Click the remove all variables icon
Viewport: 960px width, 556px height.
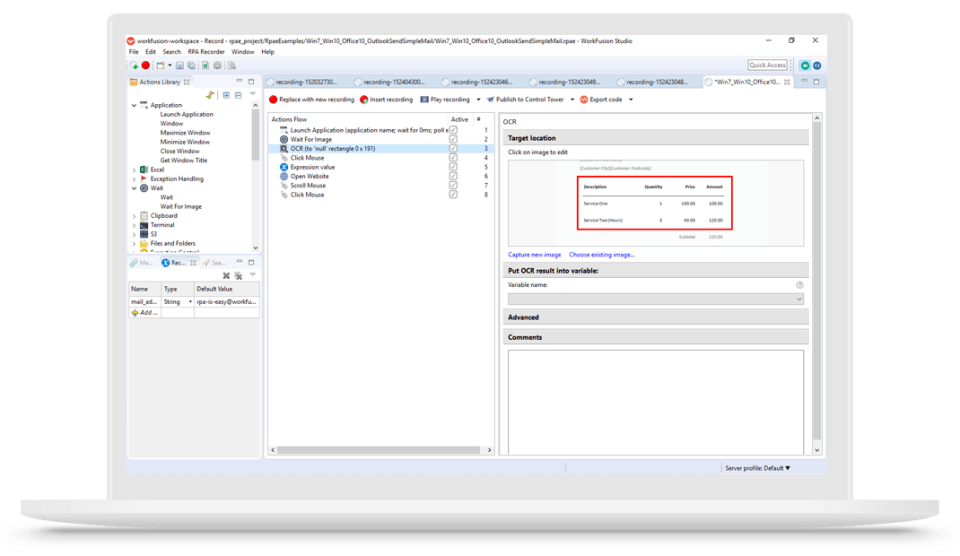(x=238, y=276)
